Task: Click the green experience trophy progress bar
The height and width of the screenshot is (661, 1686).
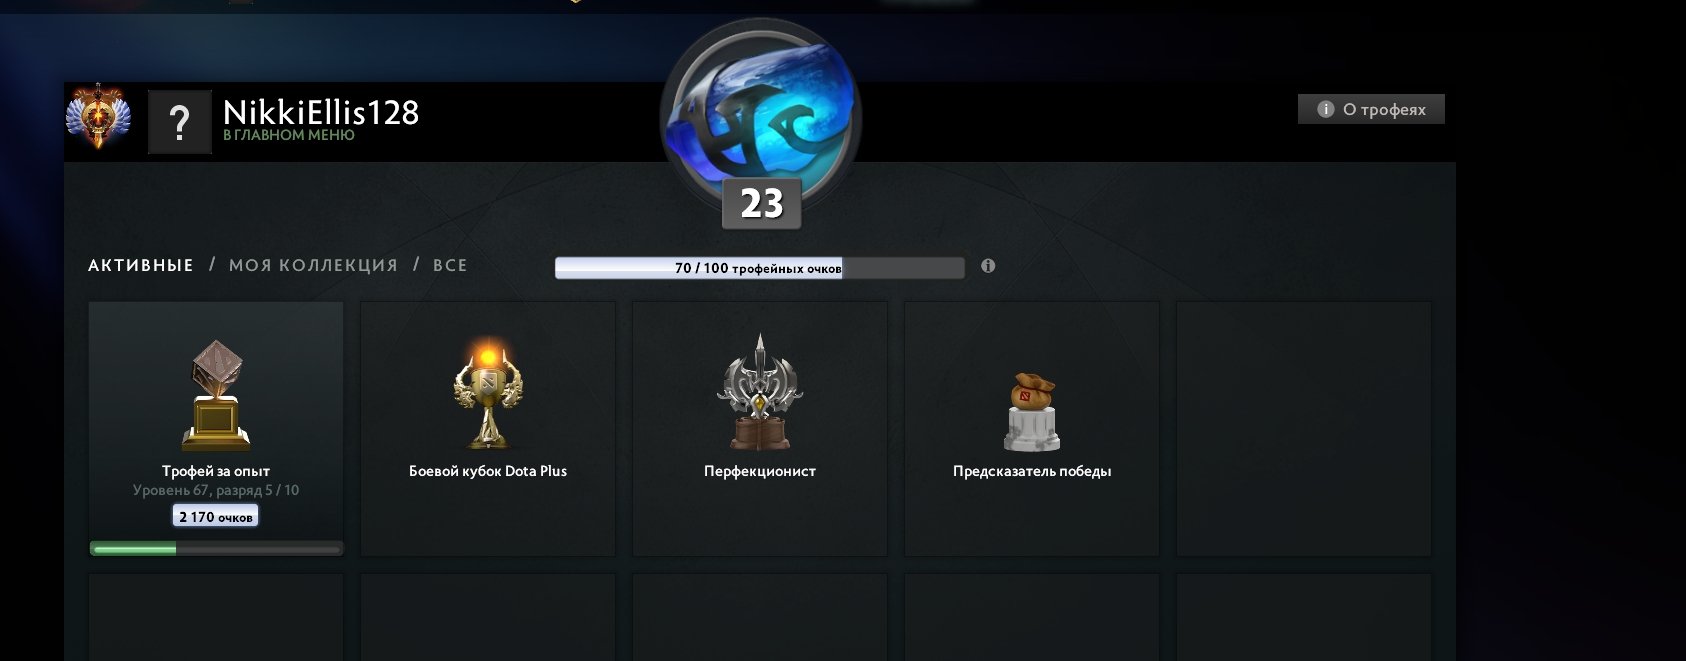Action: click(216, 548)
